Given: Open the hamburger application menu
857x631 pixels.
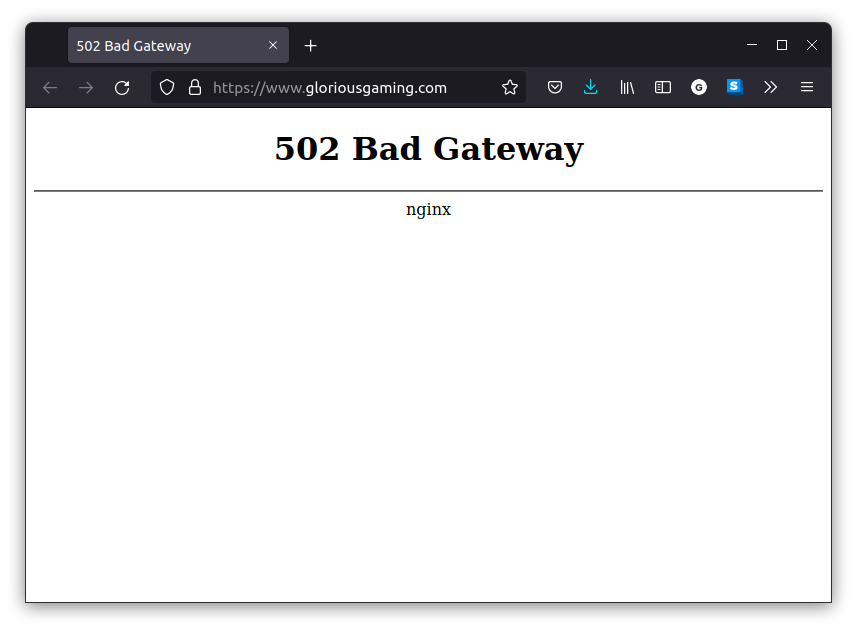Looking at the screenshot, I should tap(806, 88).
